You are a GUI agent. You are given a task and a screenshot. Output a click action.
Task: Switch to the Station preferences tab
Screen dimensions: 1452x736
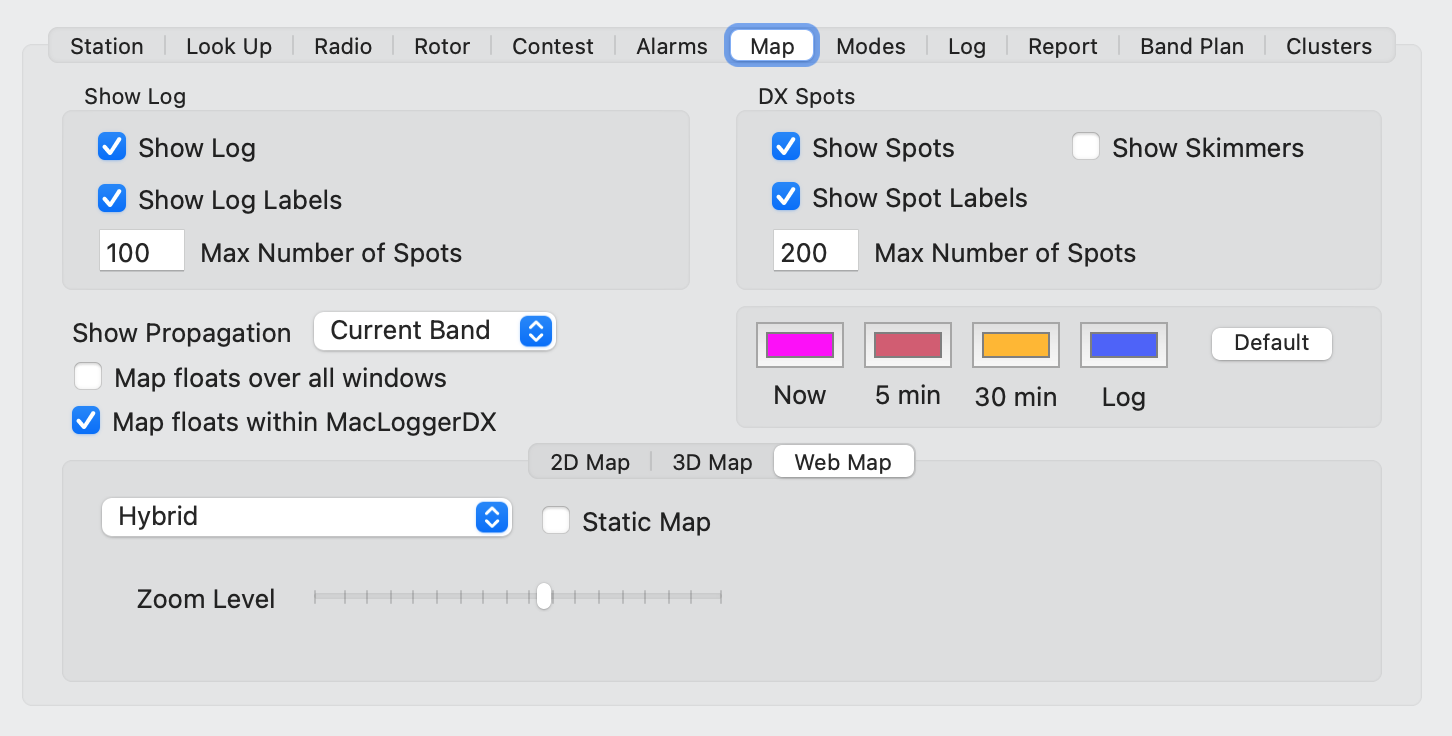[x=106, y=45]
